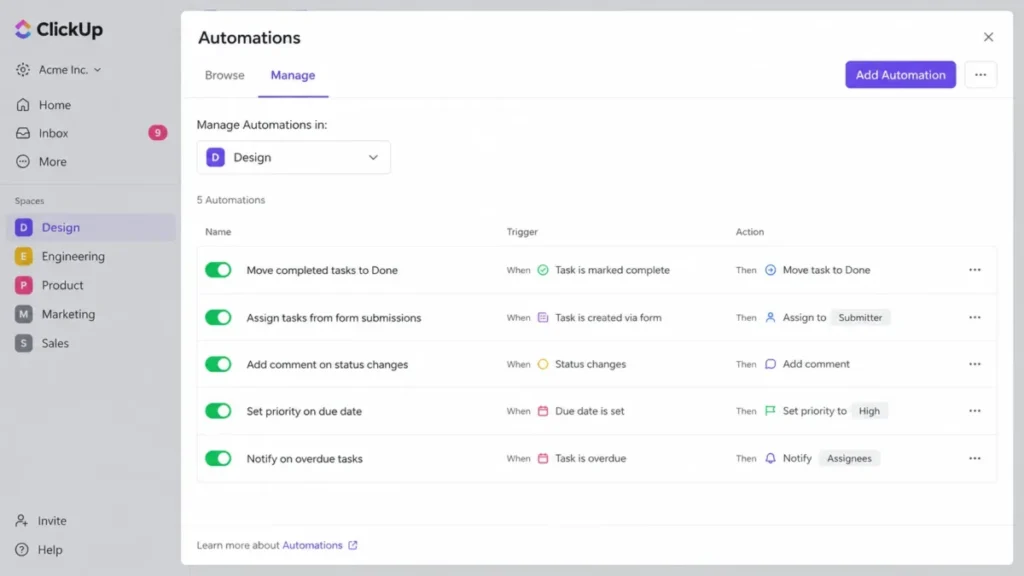Viewport: 1024px width, 576px height.
Task: Click the calendar icon beside Task is overdue
Action: (x=543, y=458)
